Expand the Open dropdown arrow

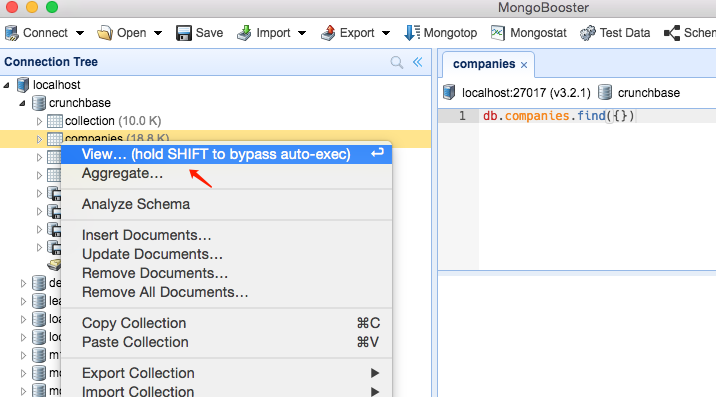click(x=158, y=33)
